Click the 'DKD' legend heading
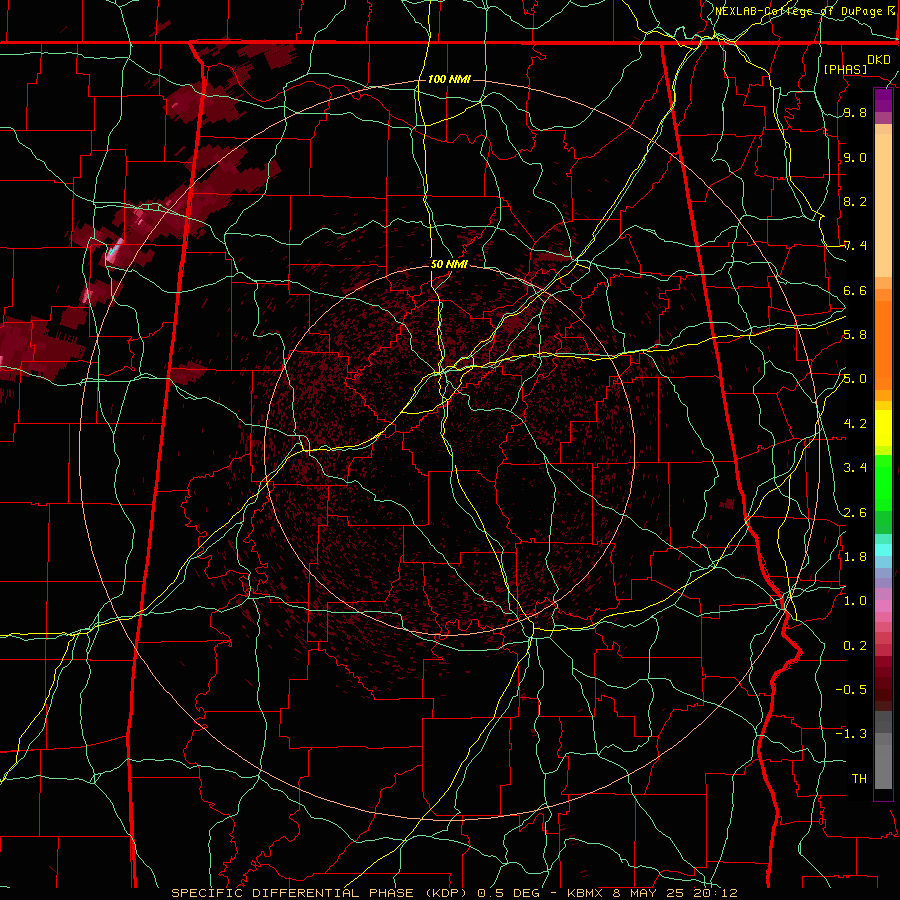 (x=878, y=60)
